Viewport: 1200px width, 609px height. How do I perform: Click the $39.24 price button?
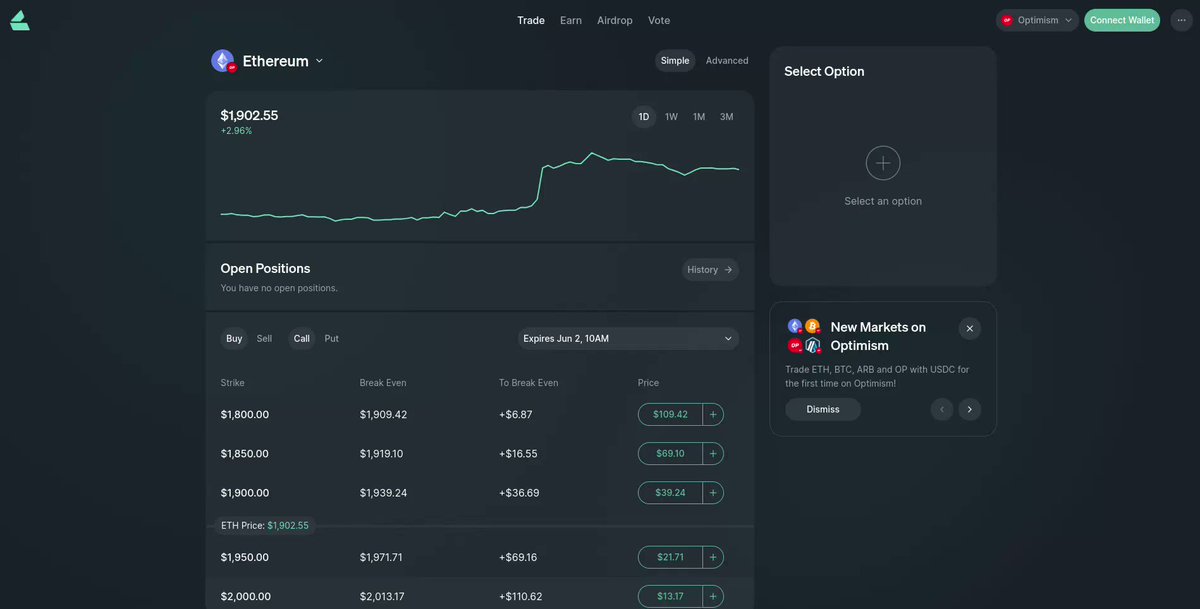point(670,493)
